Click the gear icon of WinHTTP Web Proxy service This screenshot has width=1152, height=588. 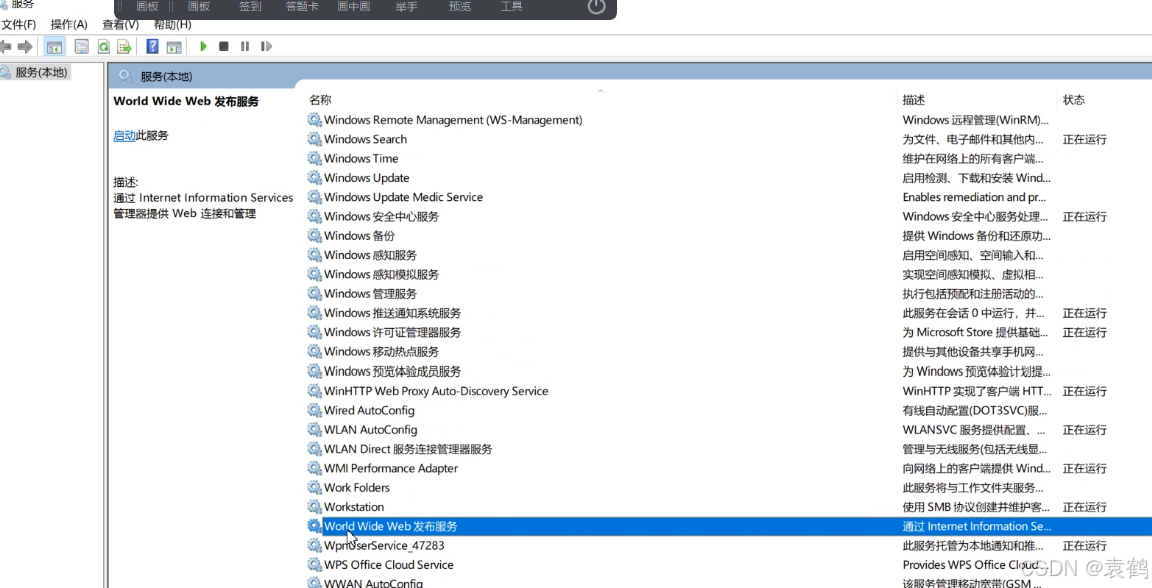(314, 390)
